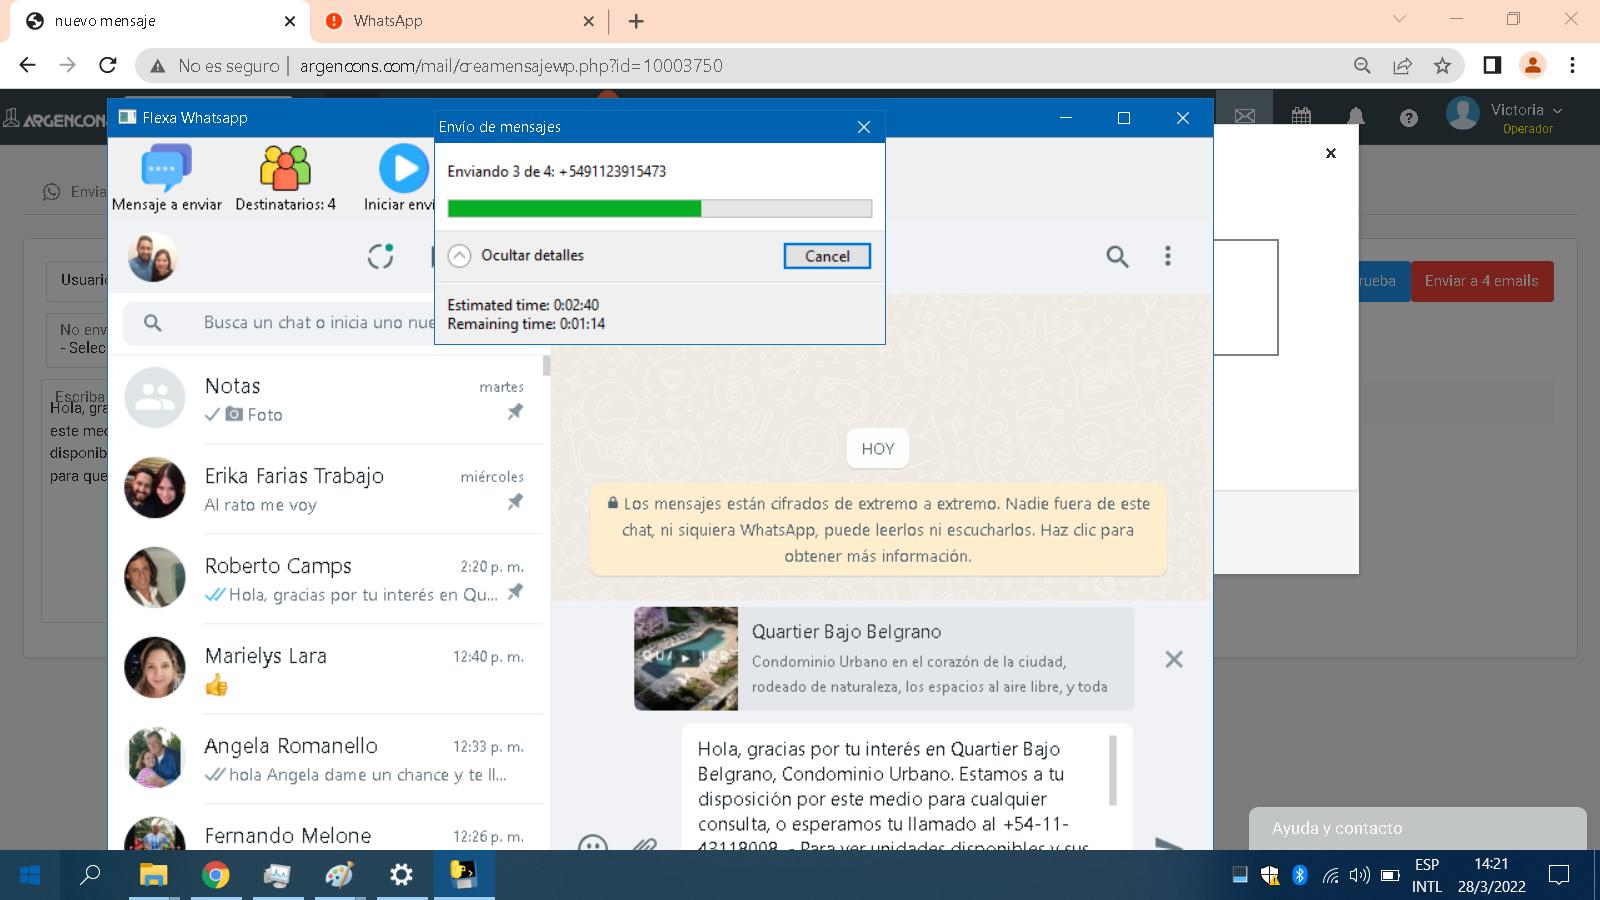Open Chrome zoom magnifier icon in address bar
This screenshot has width=1600, height=900.
[x=1362, y=66]
